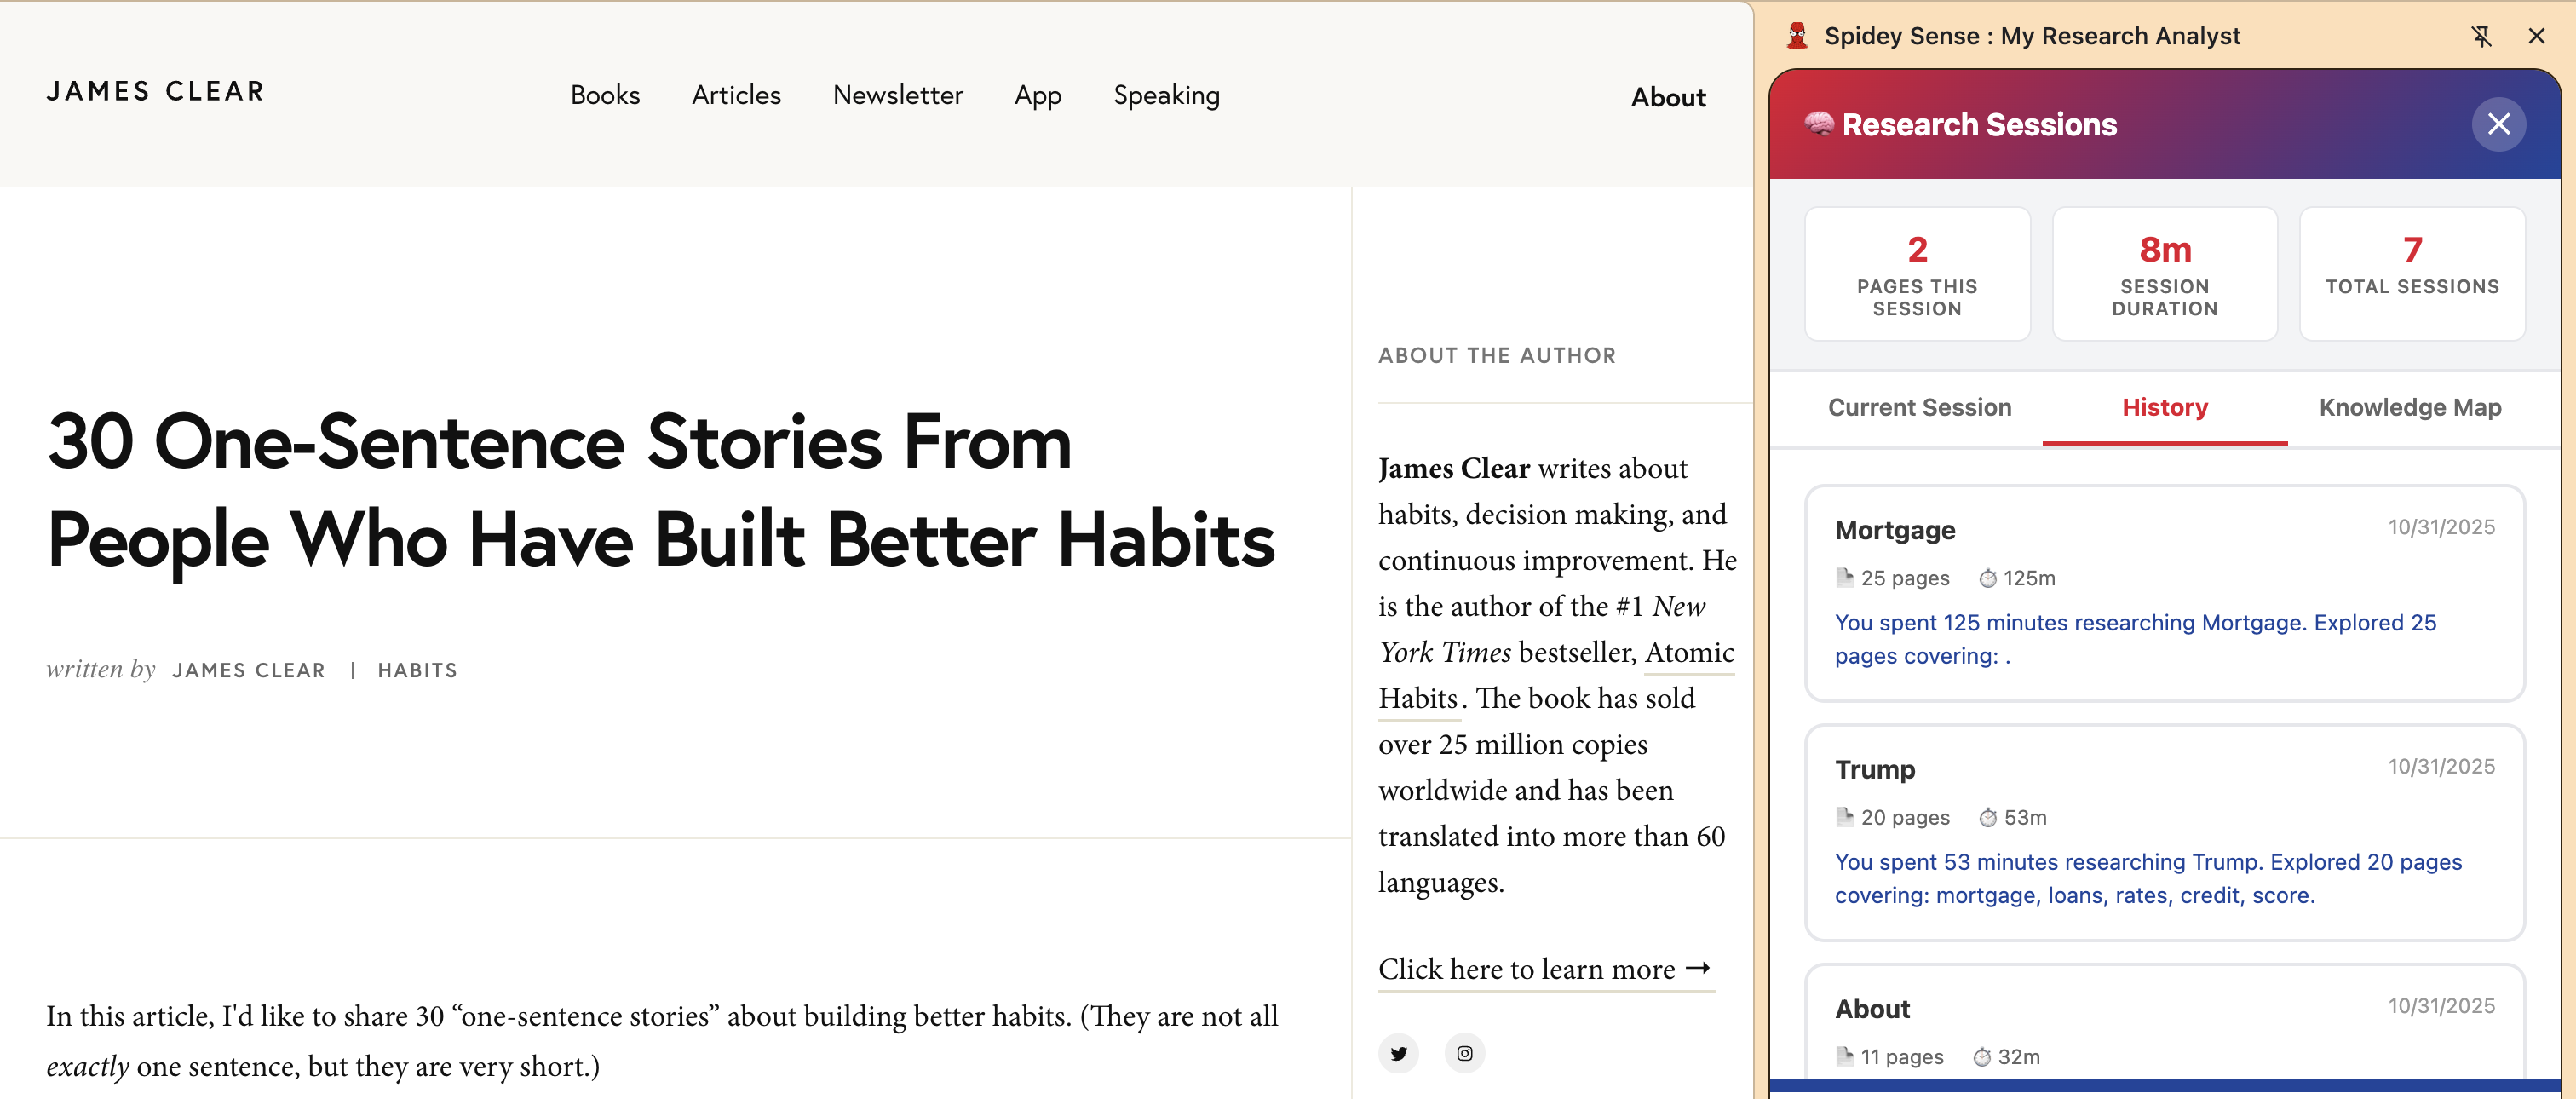This screenshot has height=1099, width=2576.
Task: Click the brain icon beside Research Sessions
Action: (1819, 124)
